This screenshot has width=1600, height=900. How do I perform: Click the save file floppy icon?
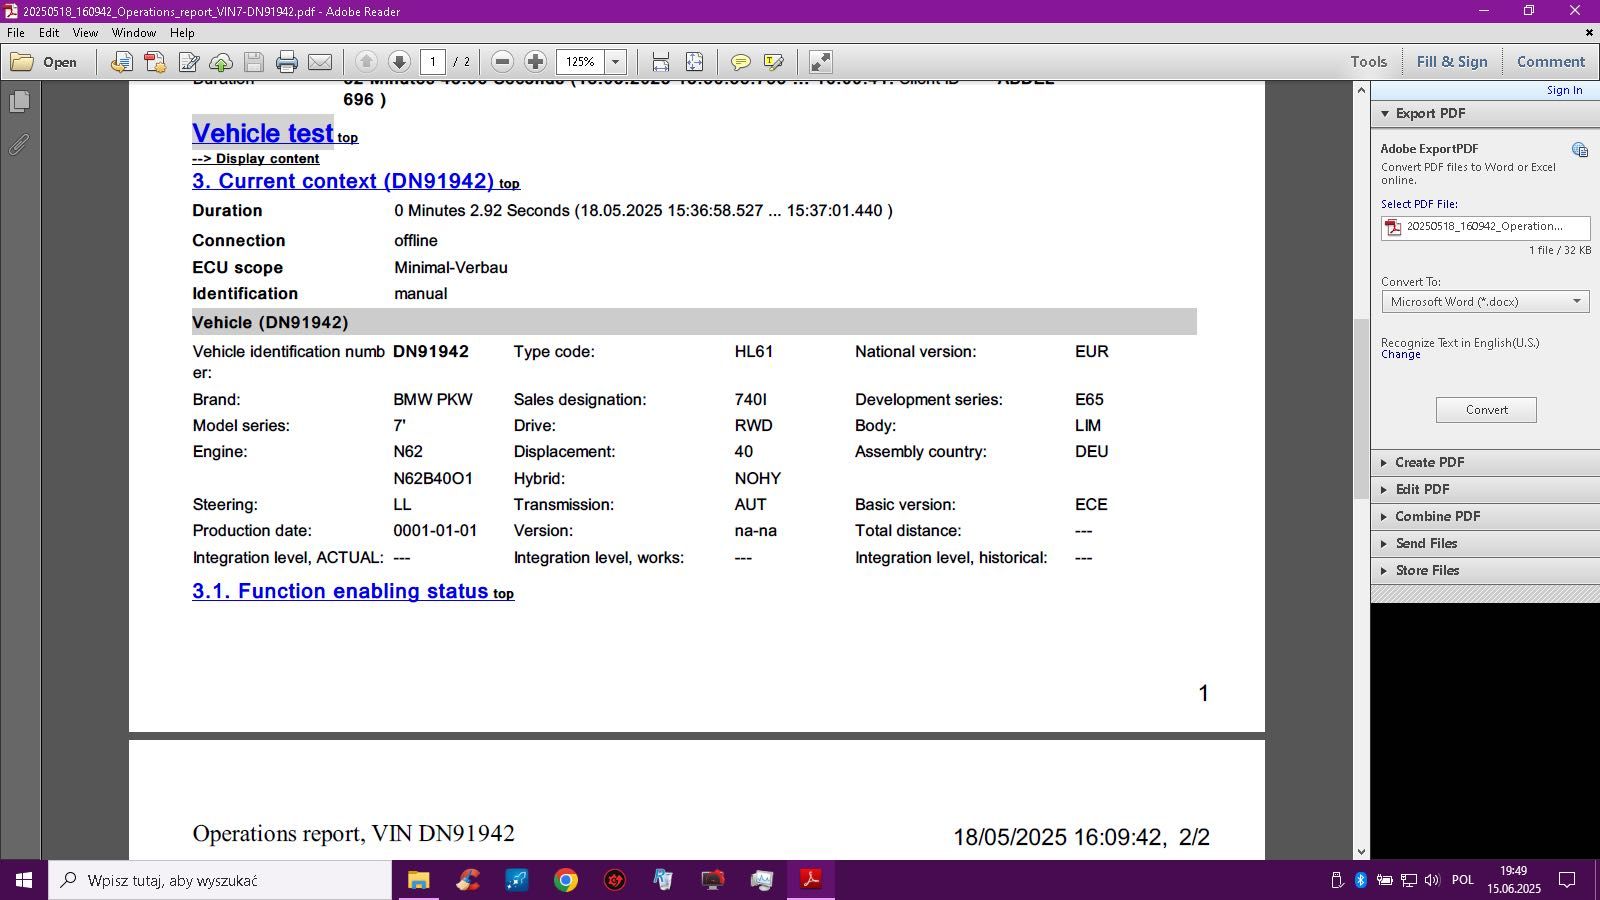click(x=254, y=62)
